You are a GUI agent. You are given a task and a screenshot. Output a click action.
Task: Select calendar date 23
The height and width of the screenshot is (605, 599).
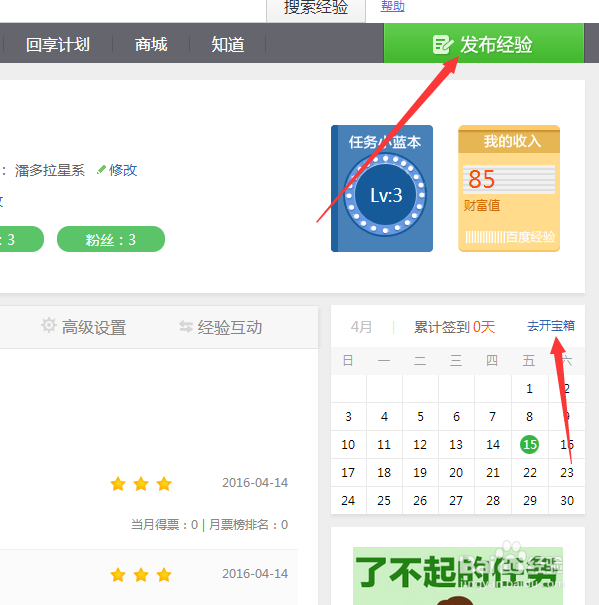567,473
